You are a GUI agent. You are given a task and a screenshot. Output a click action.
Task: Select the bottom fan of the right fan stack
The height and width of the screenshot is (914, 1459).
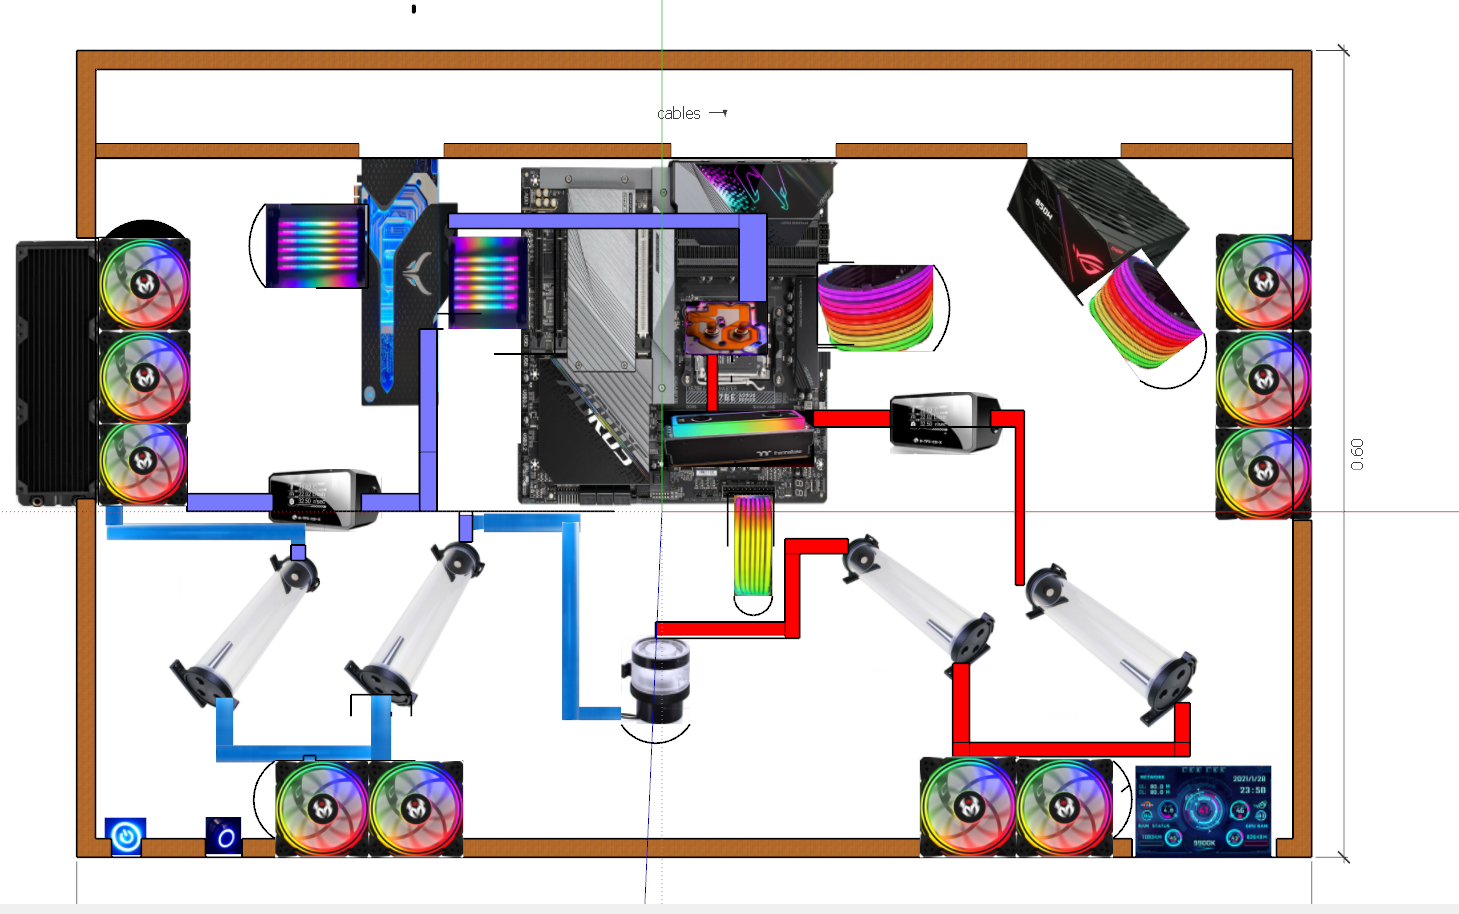(x=1263, y=473)
